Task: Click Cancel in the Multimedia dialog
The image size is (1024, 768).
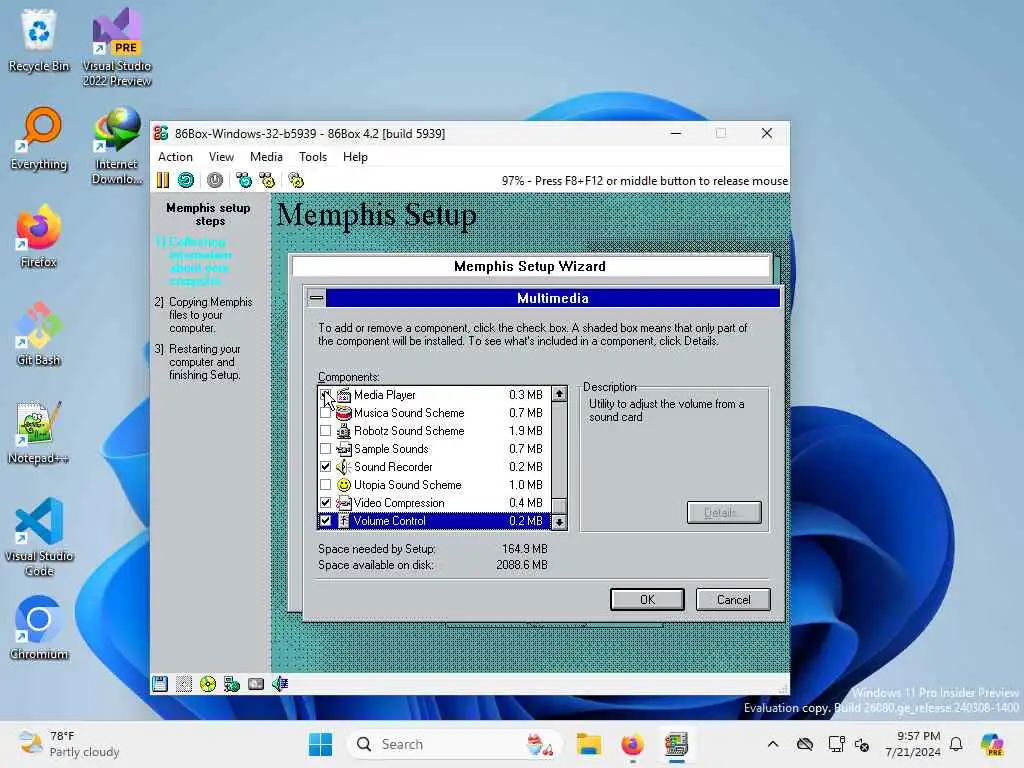Action: pos(733,600)
